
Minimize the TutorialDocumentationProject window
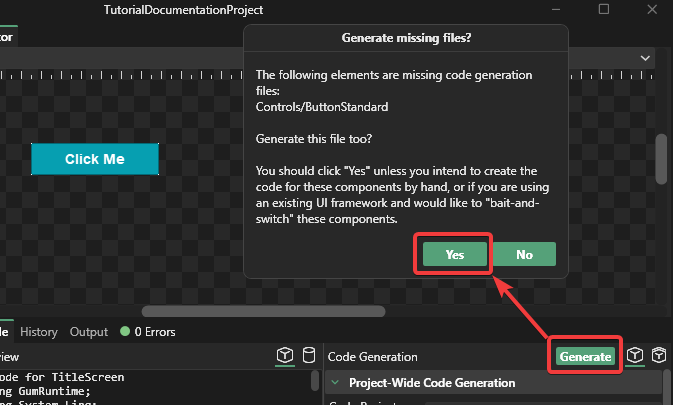[x=557, y=10]
